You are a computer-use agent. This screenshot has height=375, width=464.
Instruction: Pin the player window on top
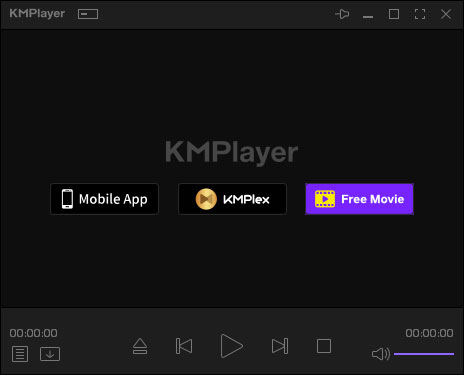point(342,14)
